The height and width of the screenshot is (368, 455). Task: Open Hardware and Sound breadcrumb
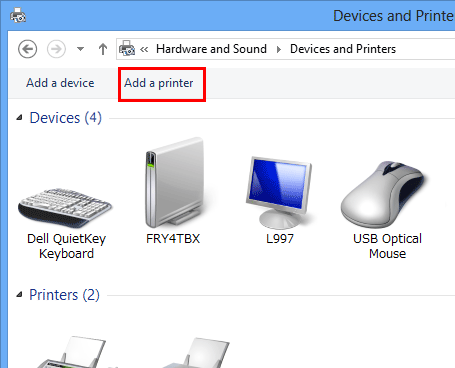(211, 49)
